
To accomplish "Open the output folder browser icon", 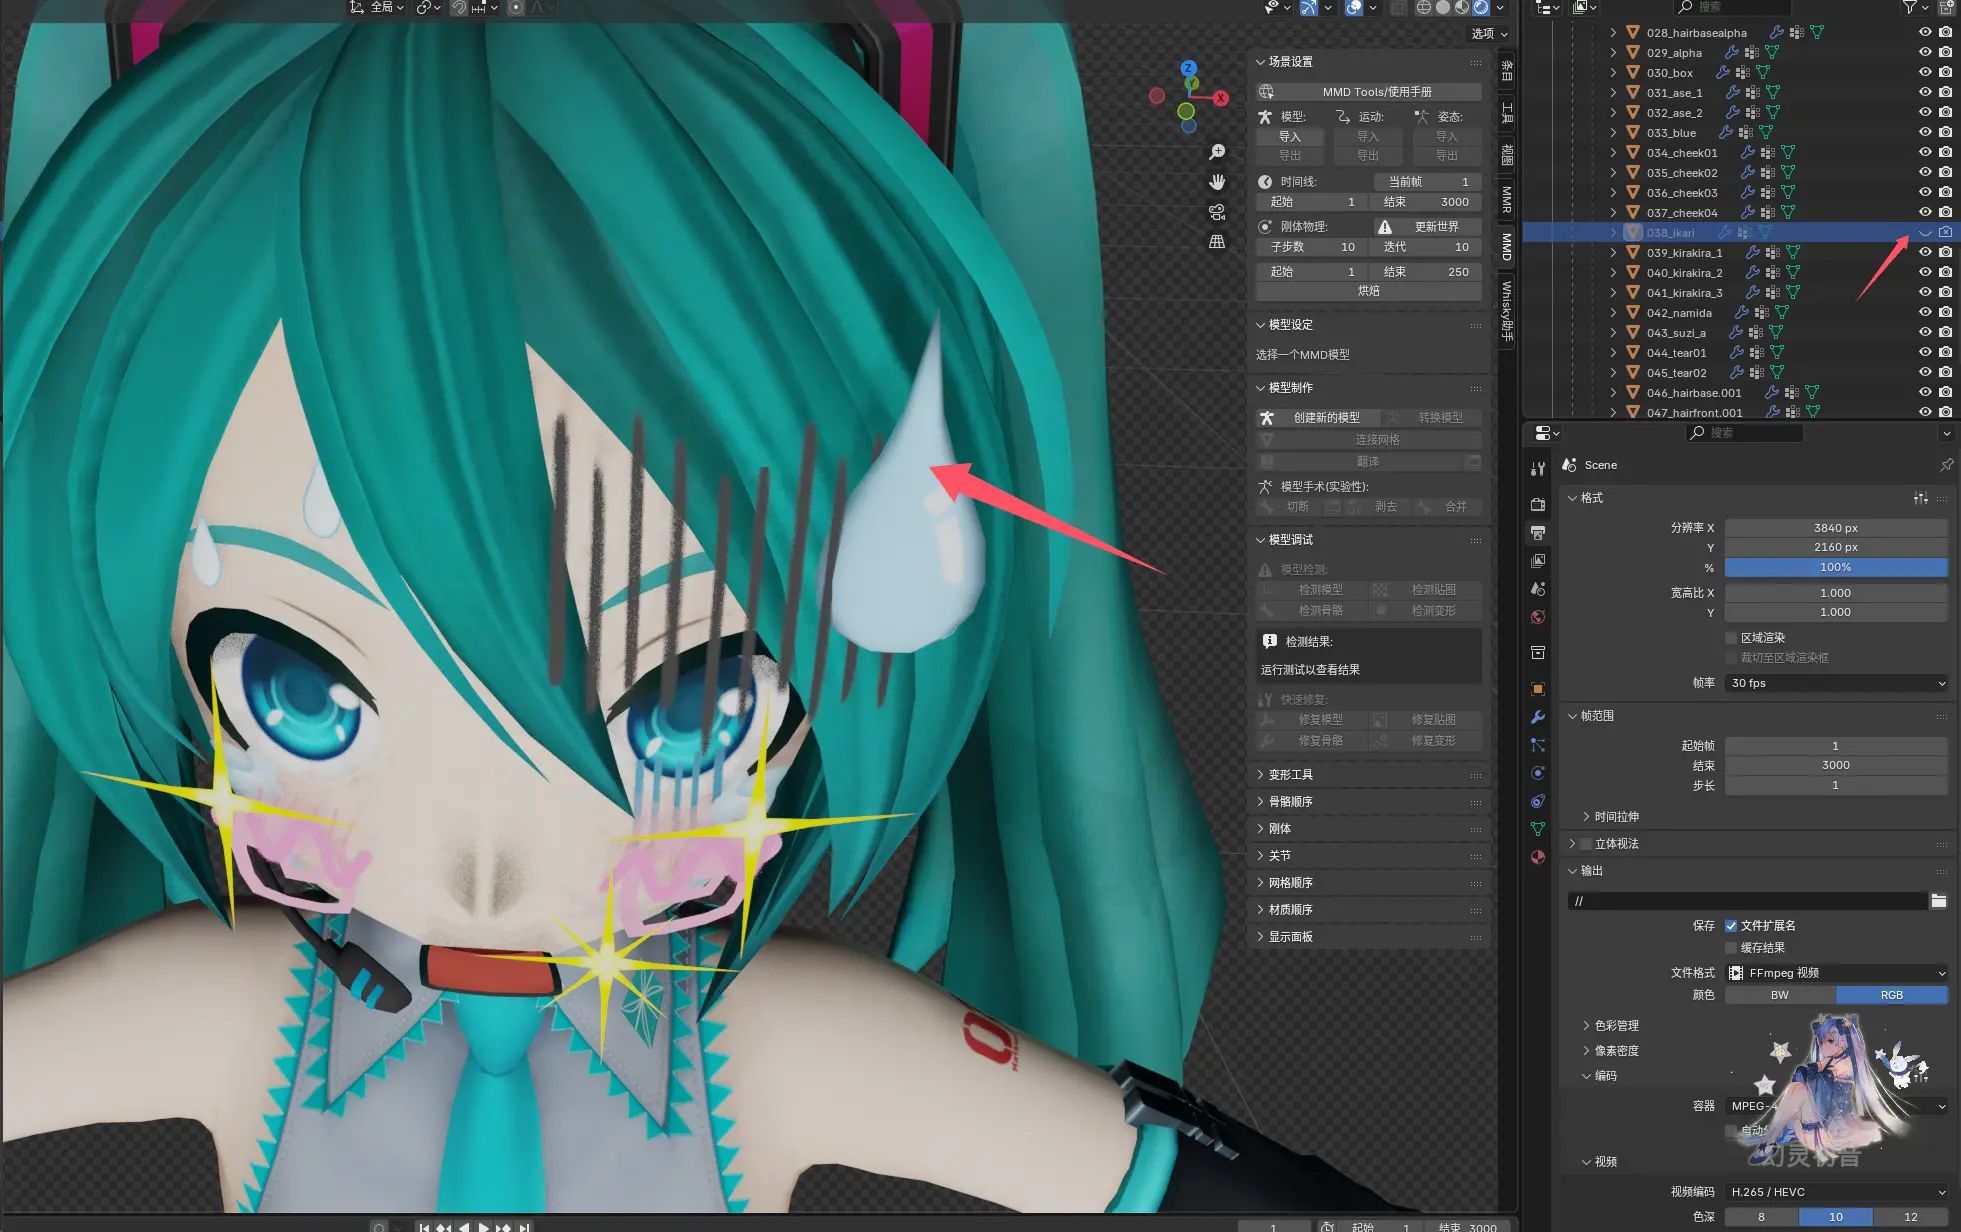I will point(1939,901).
